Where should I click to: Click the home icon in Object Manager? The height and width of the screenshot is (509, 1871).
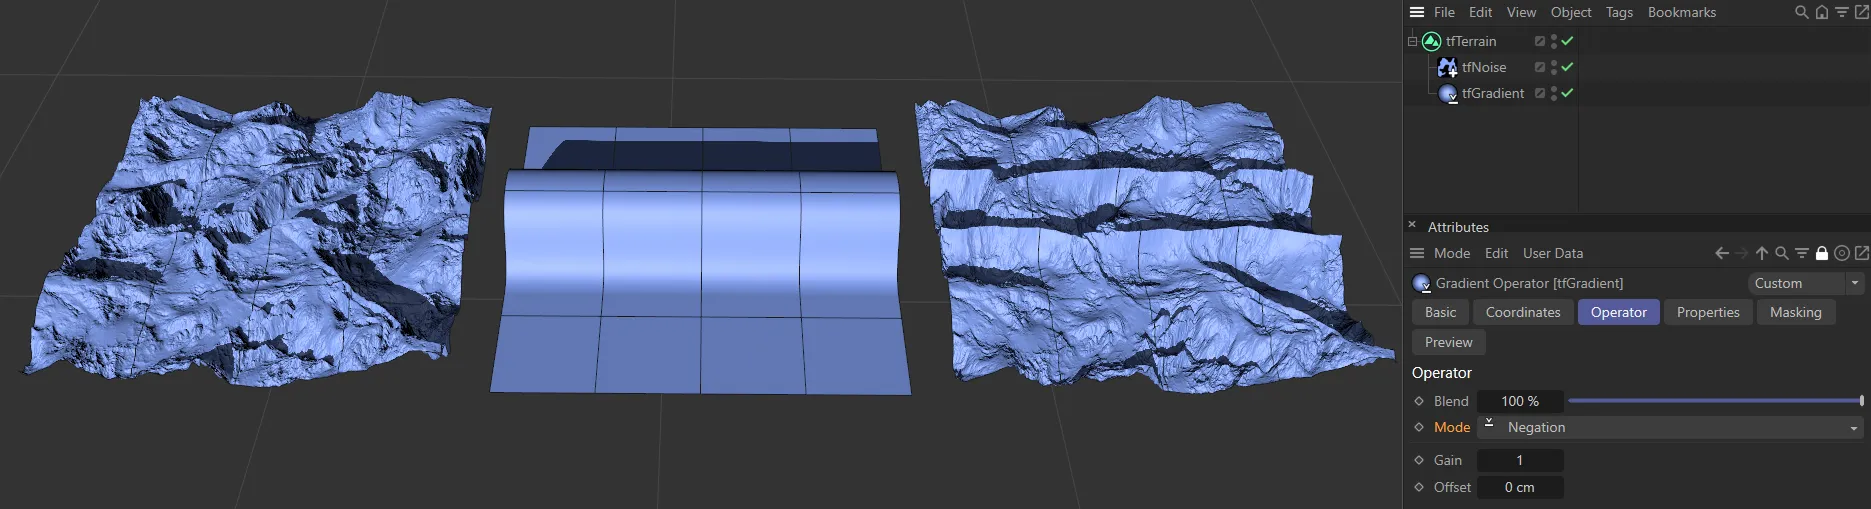point(1822,12)
